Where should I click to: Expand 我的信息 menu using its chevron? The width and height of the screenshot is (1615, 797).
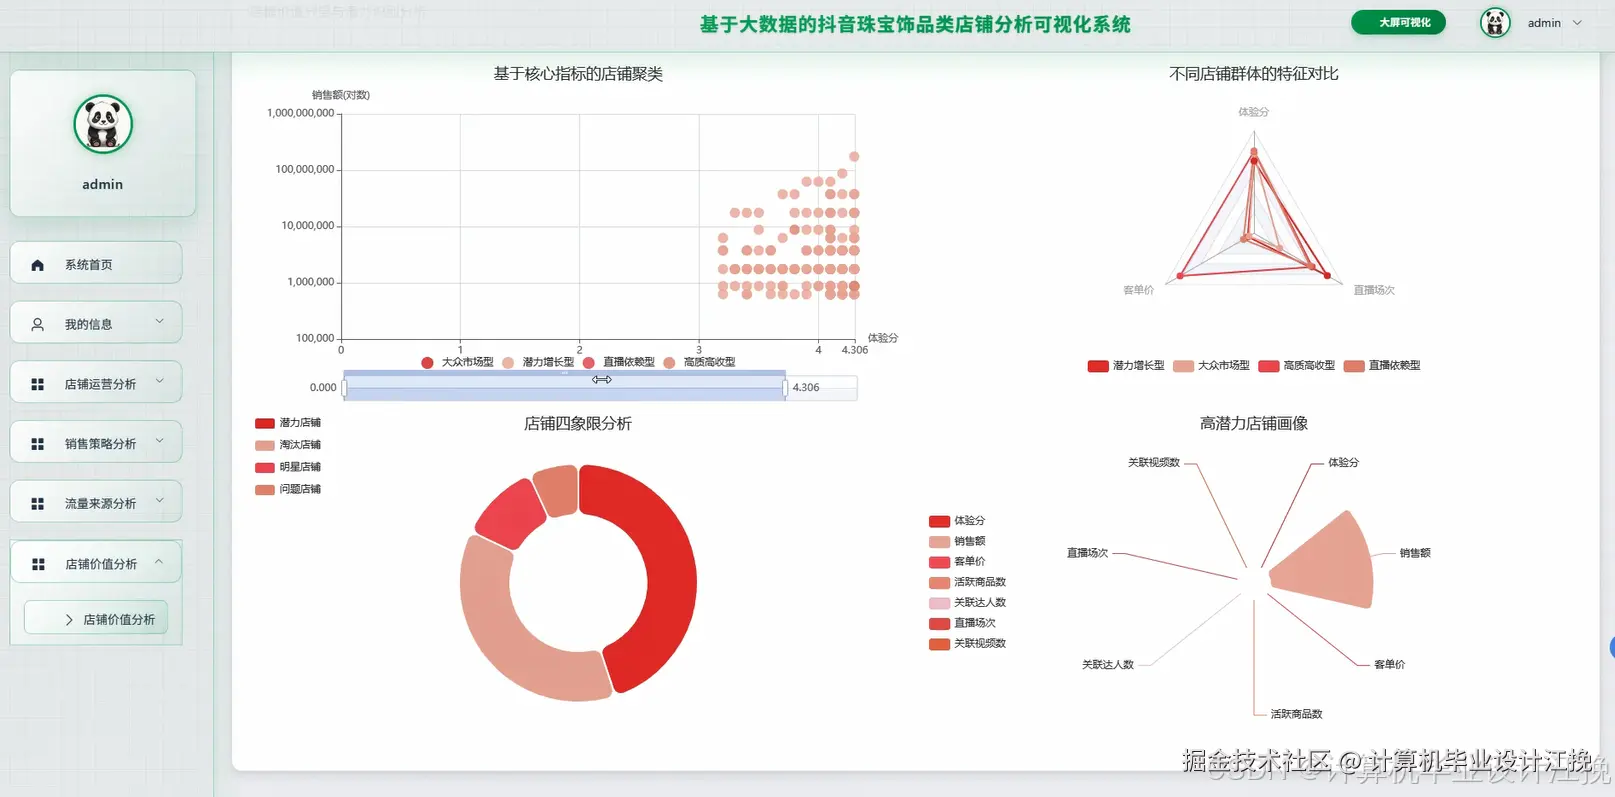pyautogui.click(x=159, y=321)
